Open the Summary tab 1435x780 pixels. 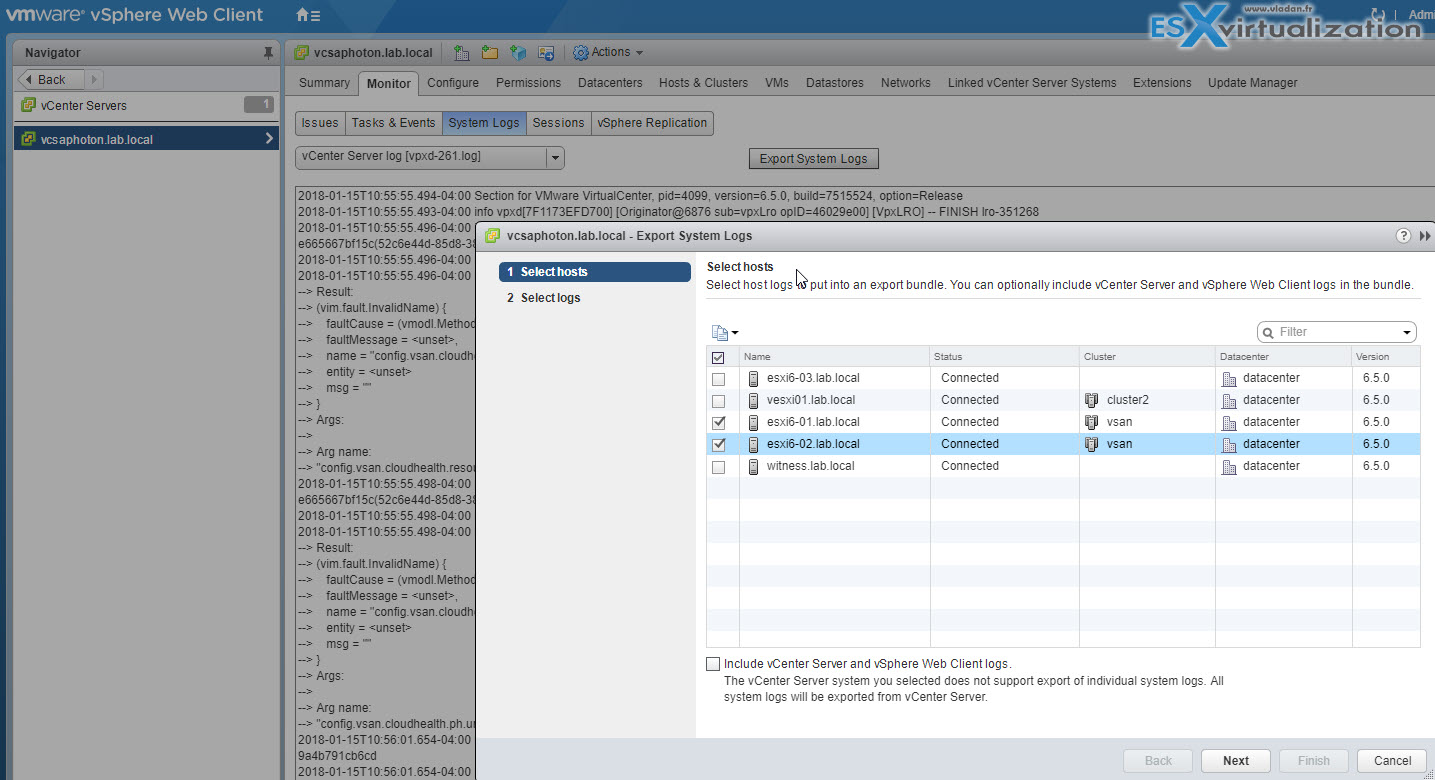[324, 83]
